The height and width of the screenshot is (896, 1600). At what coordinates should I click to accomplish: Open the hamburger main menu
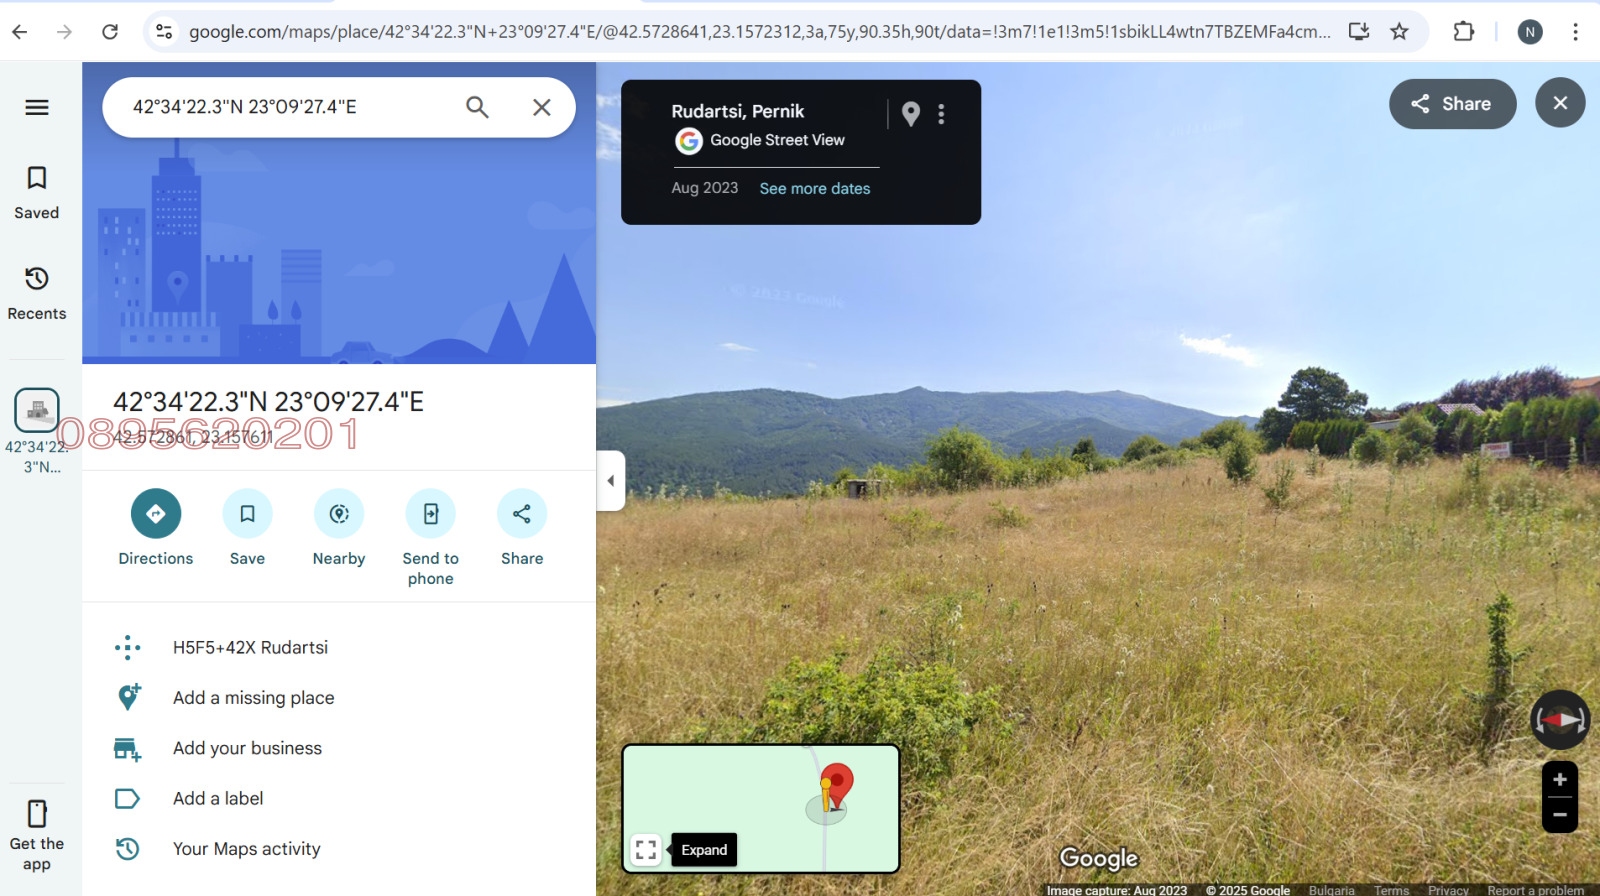pos(37,108)
